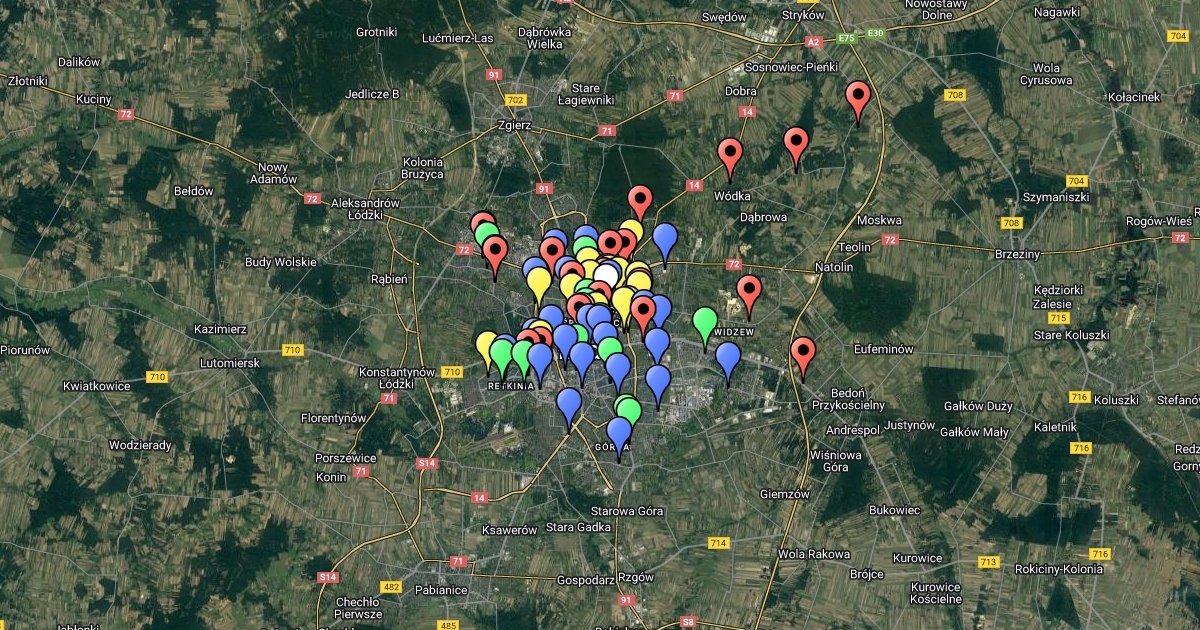This screenshot has width=1200, height=630.
Task: Select the Andrespol label
Action: (x=852, y=430)
